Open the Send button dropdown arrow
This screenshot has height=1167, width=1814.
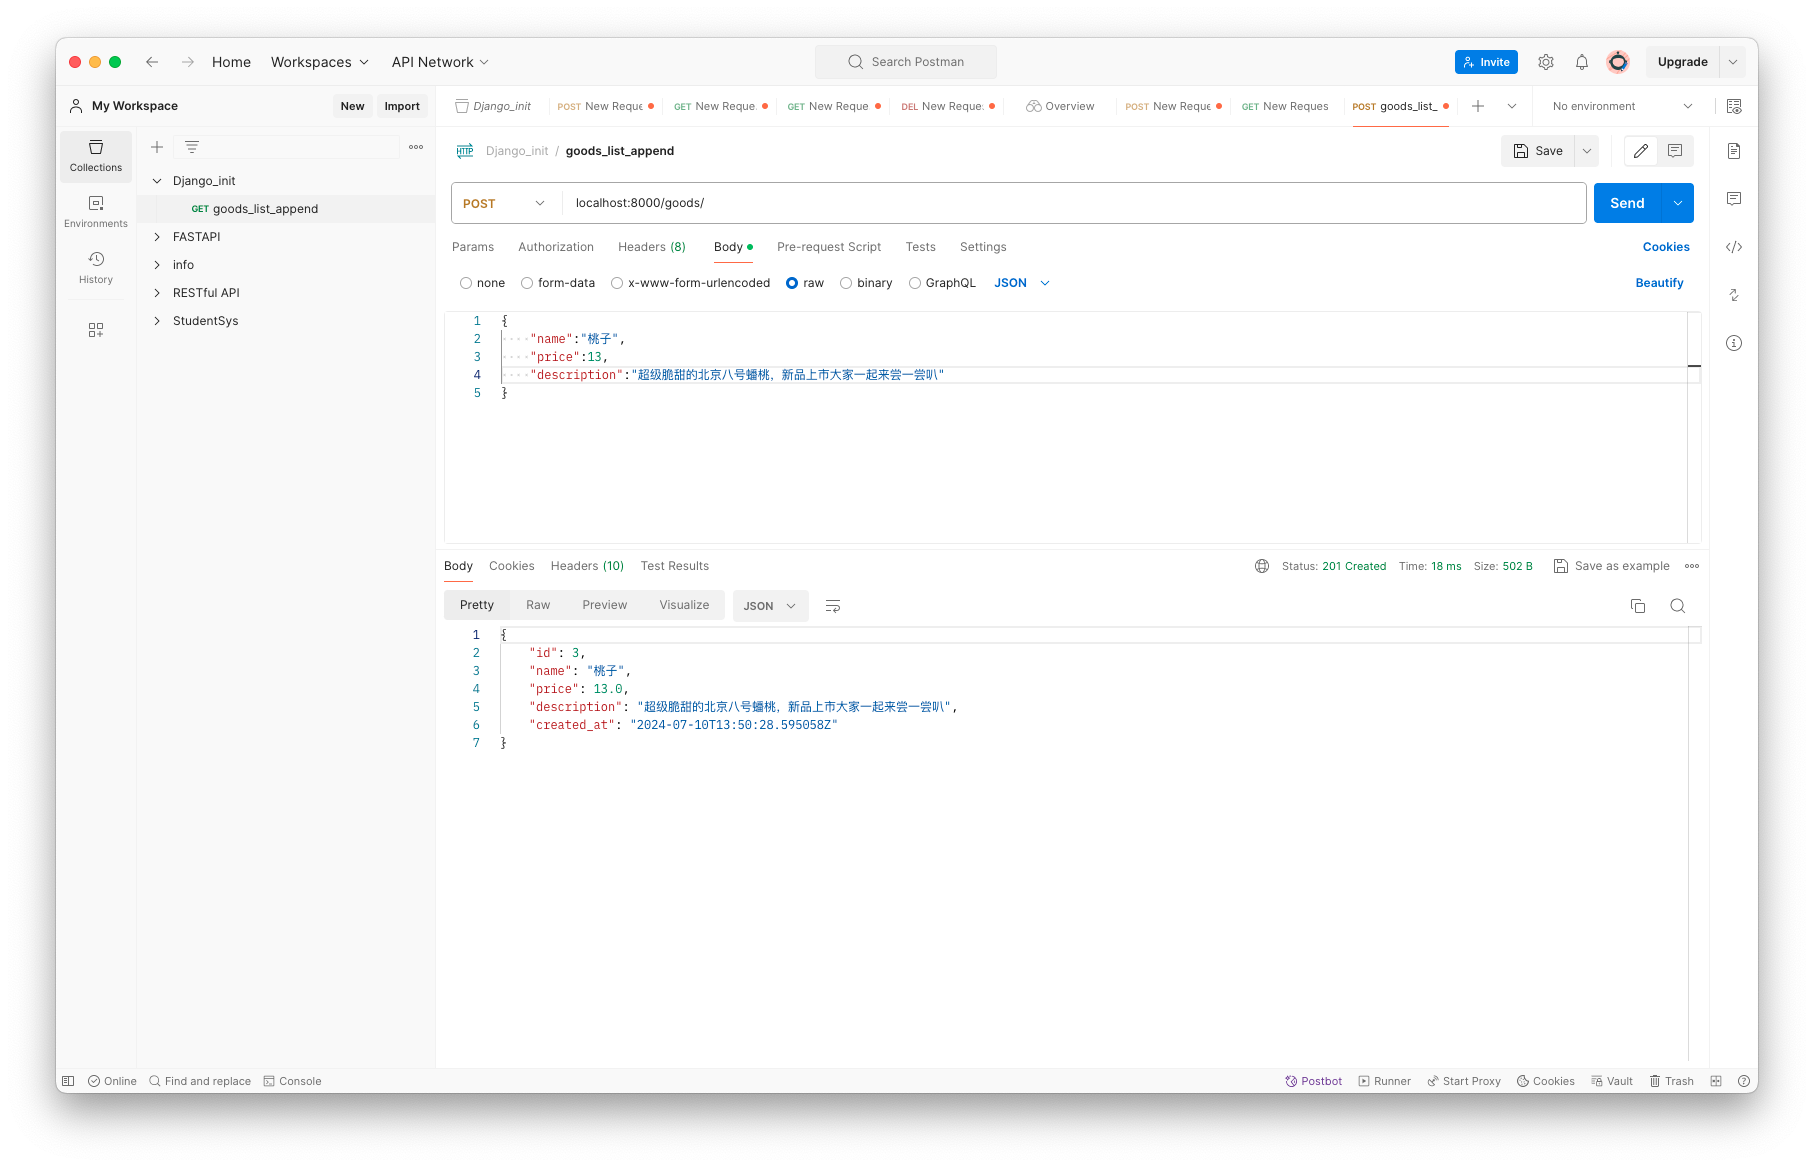click(1677, 203)
